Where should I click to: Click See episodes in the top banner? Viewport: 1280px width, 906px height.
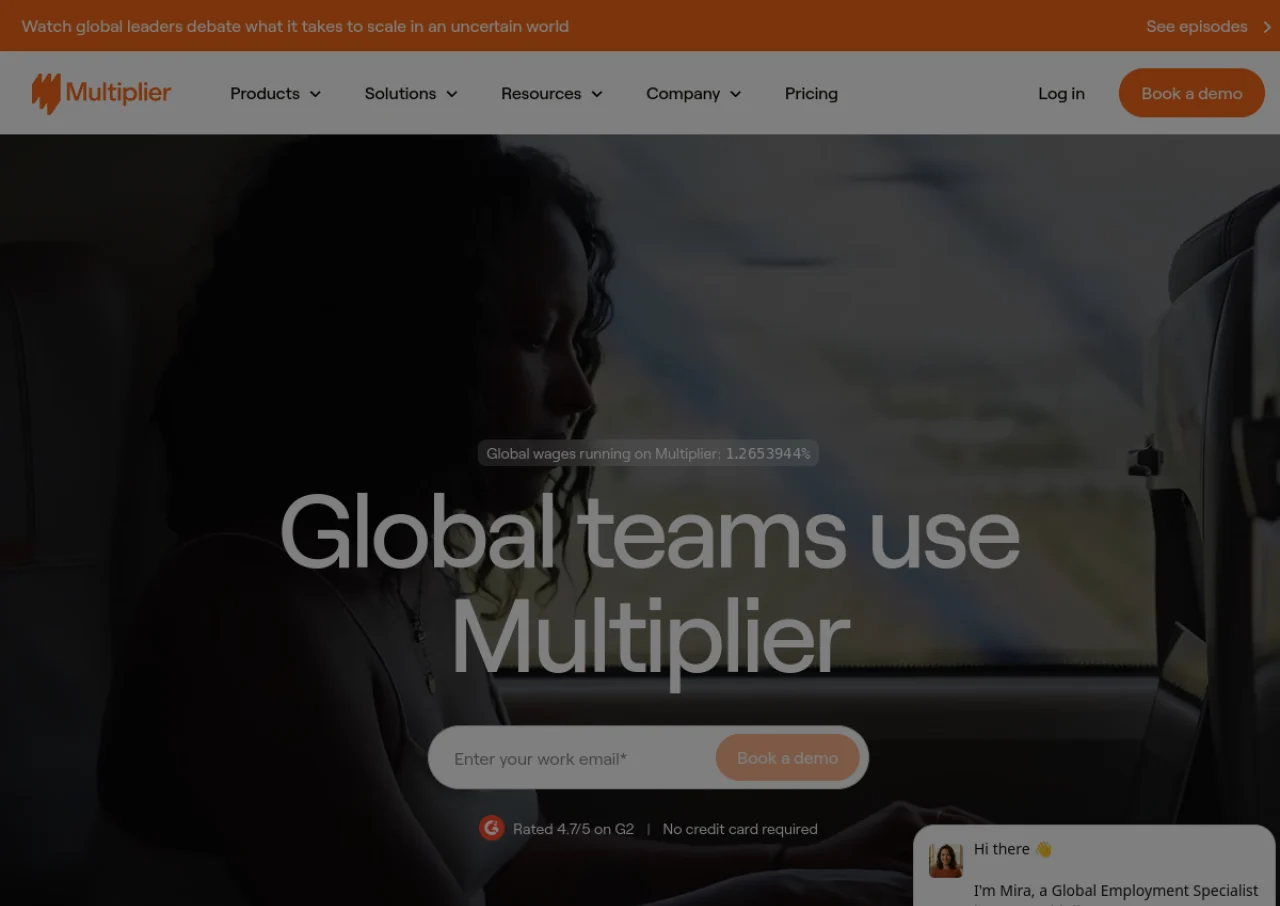point(1197,27)
